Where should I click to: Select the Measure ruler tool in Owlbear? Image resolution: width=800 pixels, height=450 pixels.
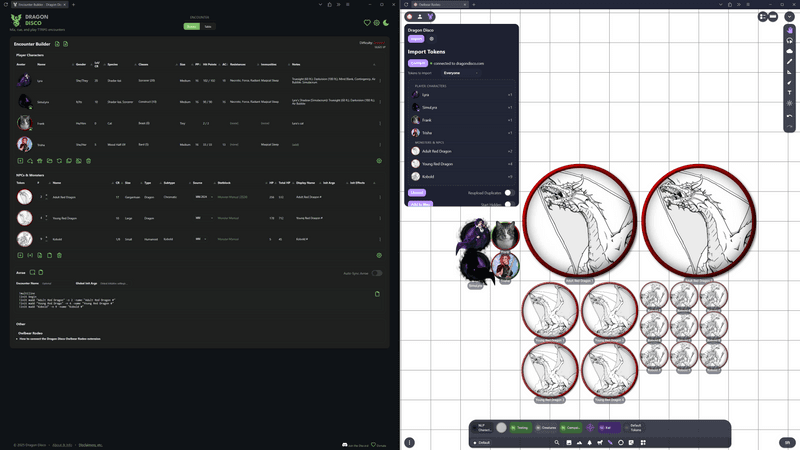pos(789,72)
